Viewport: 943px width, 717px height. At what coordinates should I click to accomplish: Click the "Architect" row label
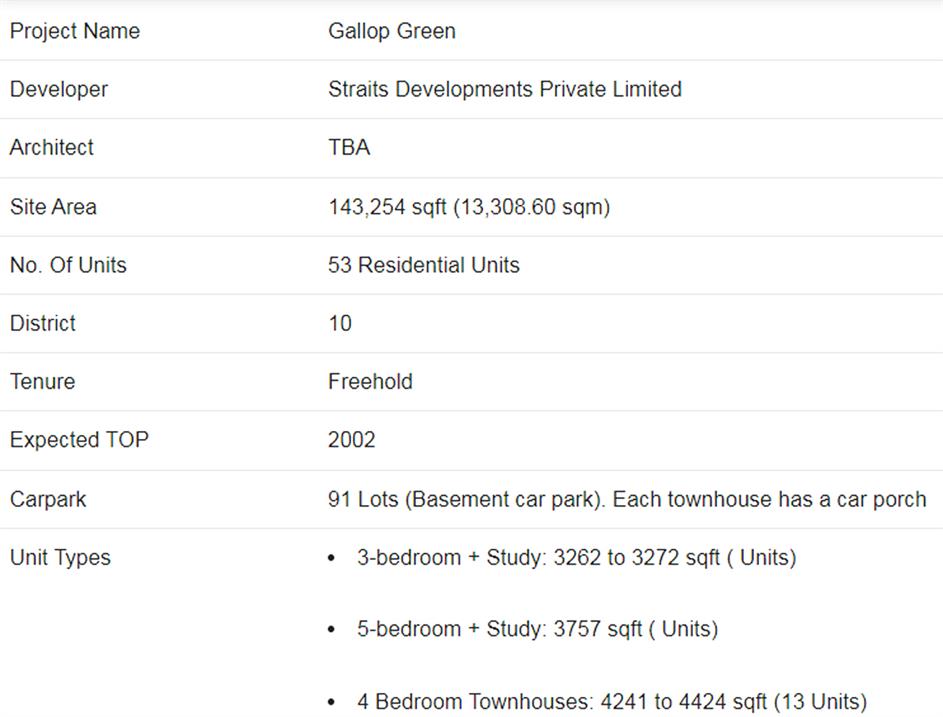coord(52,147)
